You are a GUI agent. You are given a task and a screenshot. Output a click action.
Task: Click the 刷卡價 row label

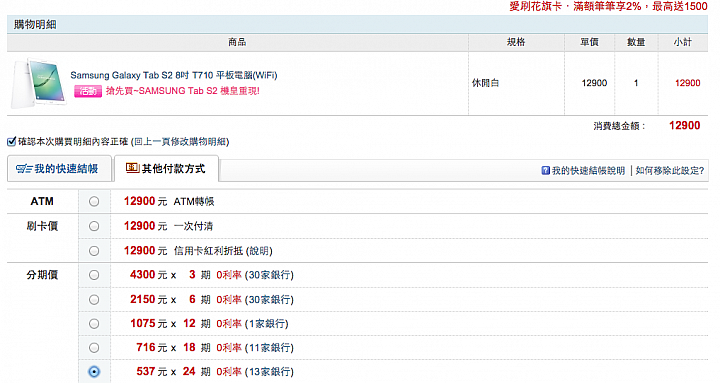(x=42, y=226)
